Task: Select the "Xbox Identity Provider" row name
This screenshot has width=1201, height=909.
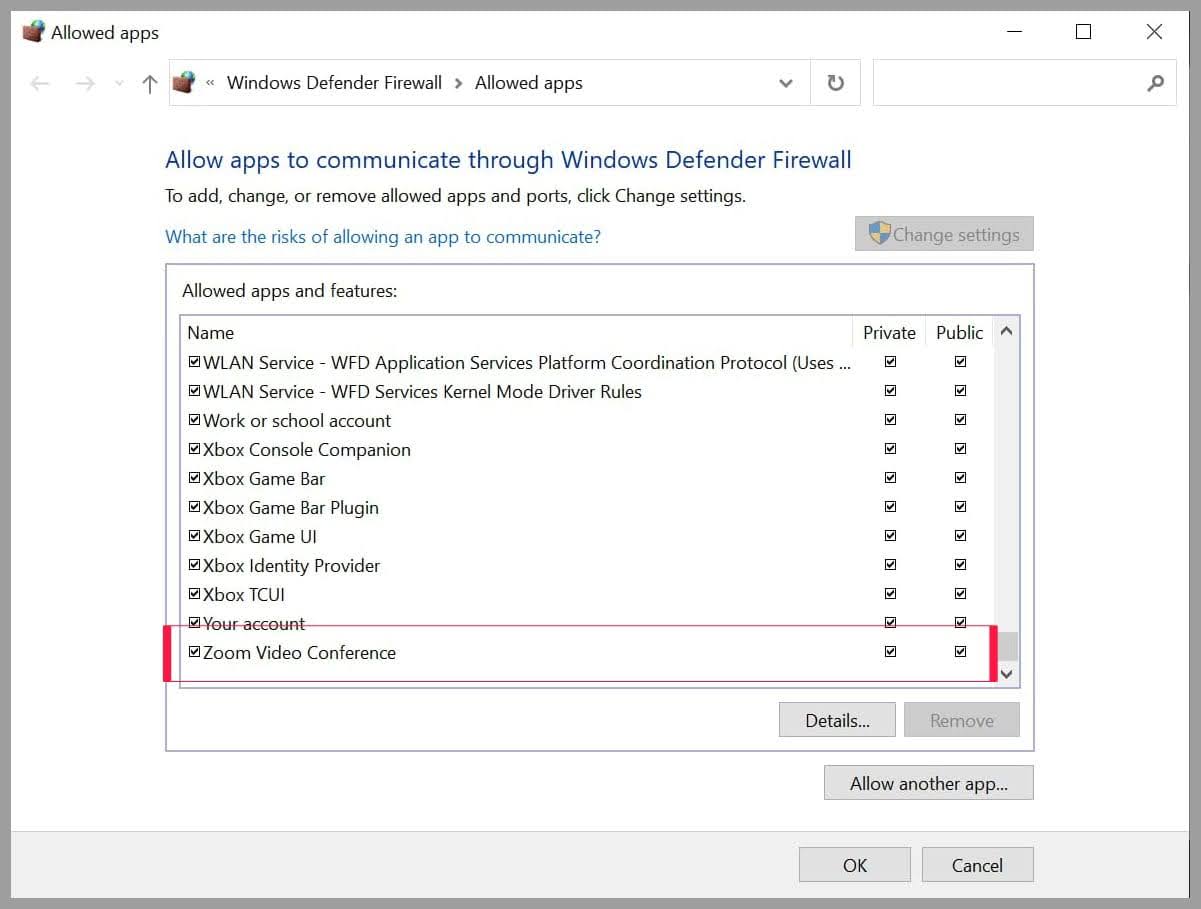Action: (x=292, y=565)
